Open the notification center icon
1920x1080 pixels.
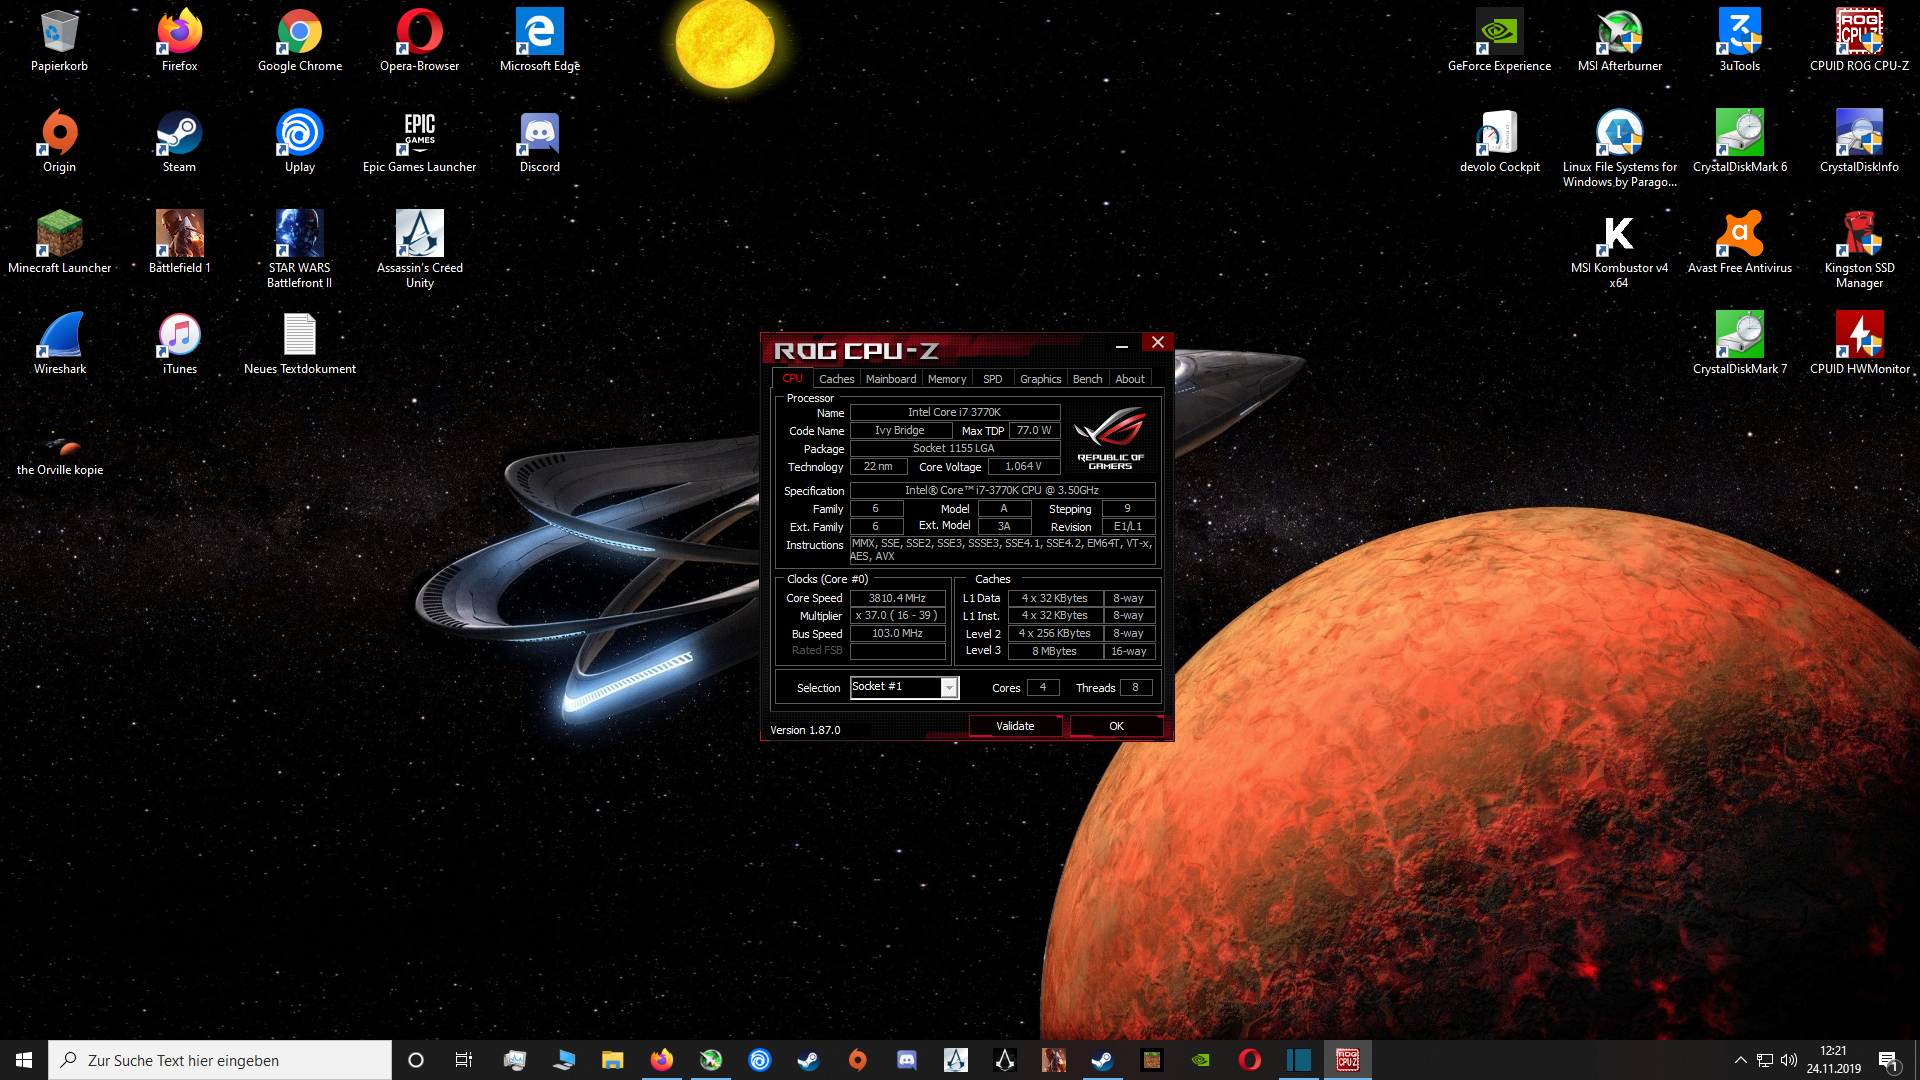pyautogui.click(x=1889, y=1061)
